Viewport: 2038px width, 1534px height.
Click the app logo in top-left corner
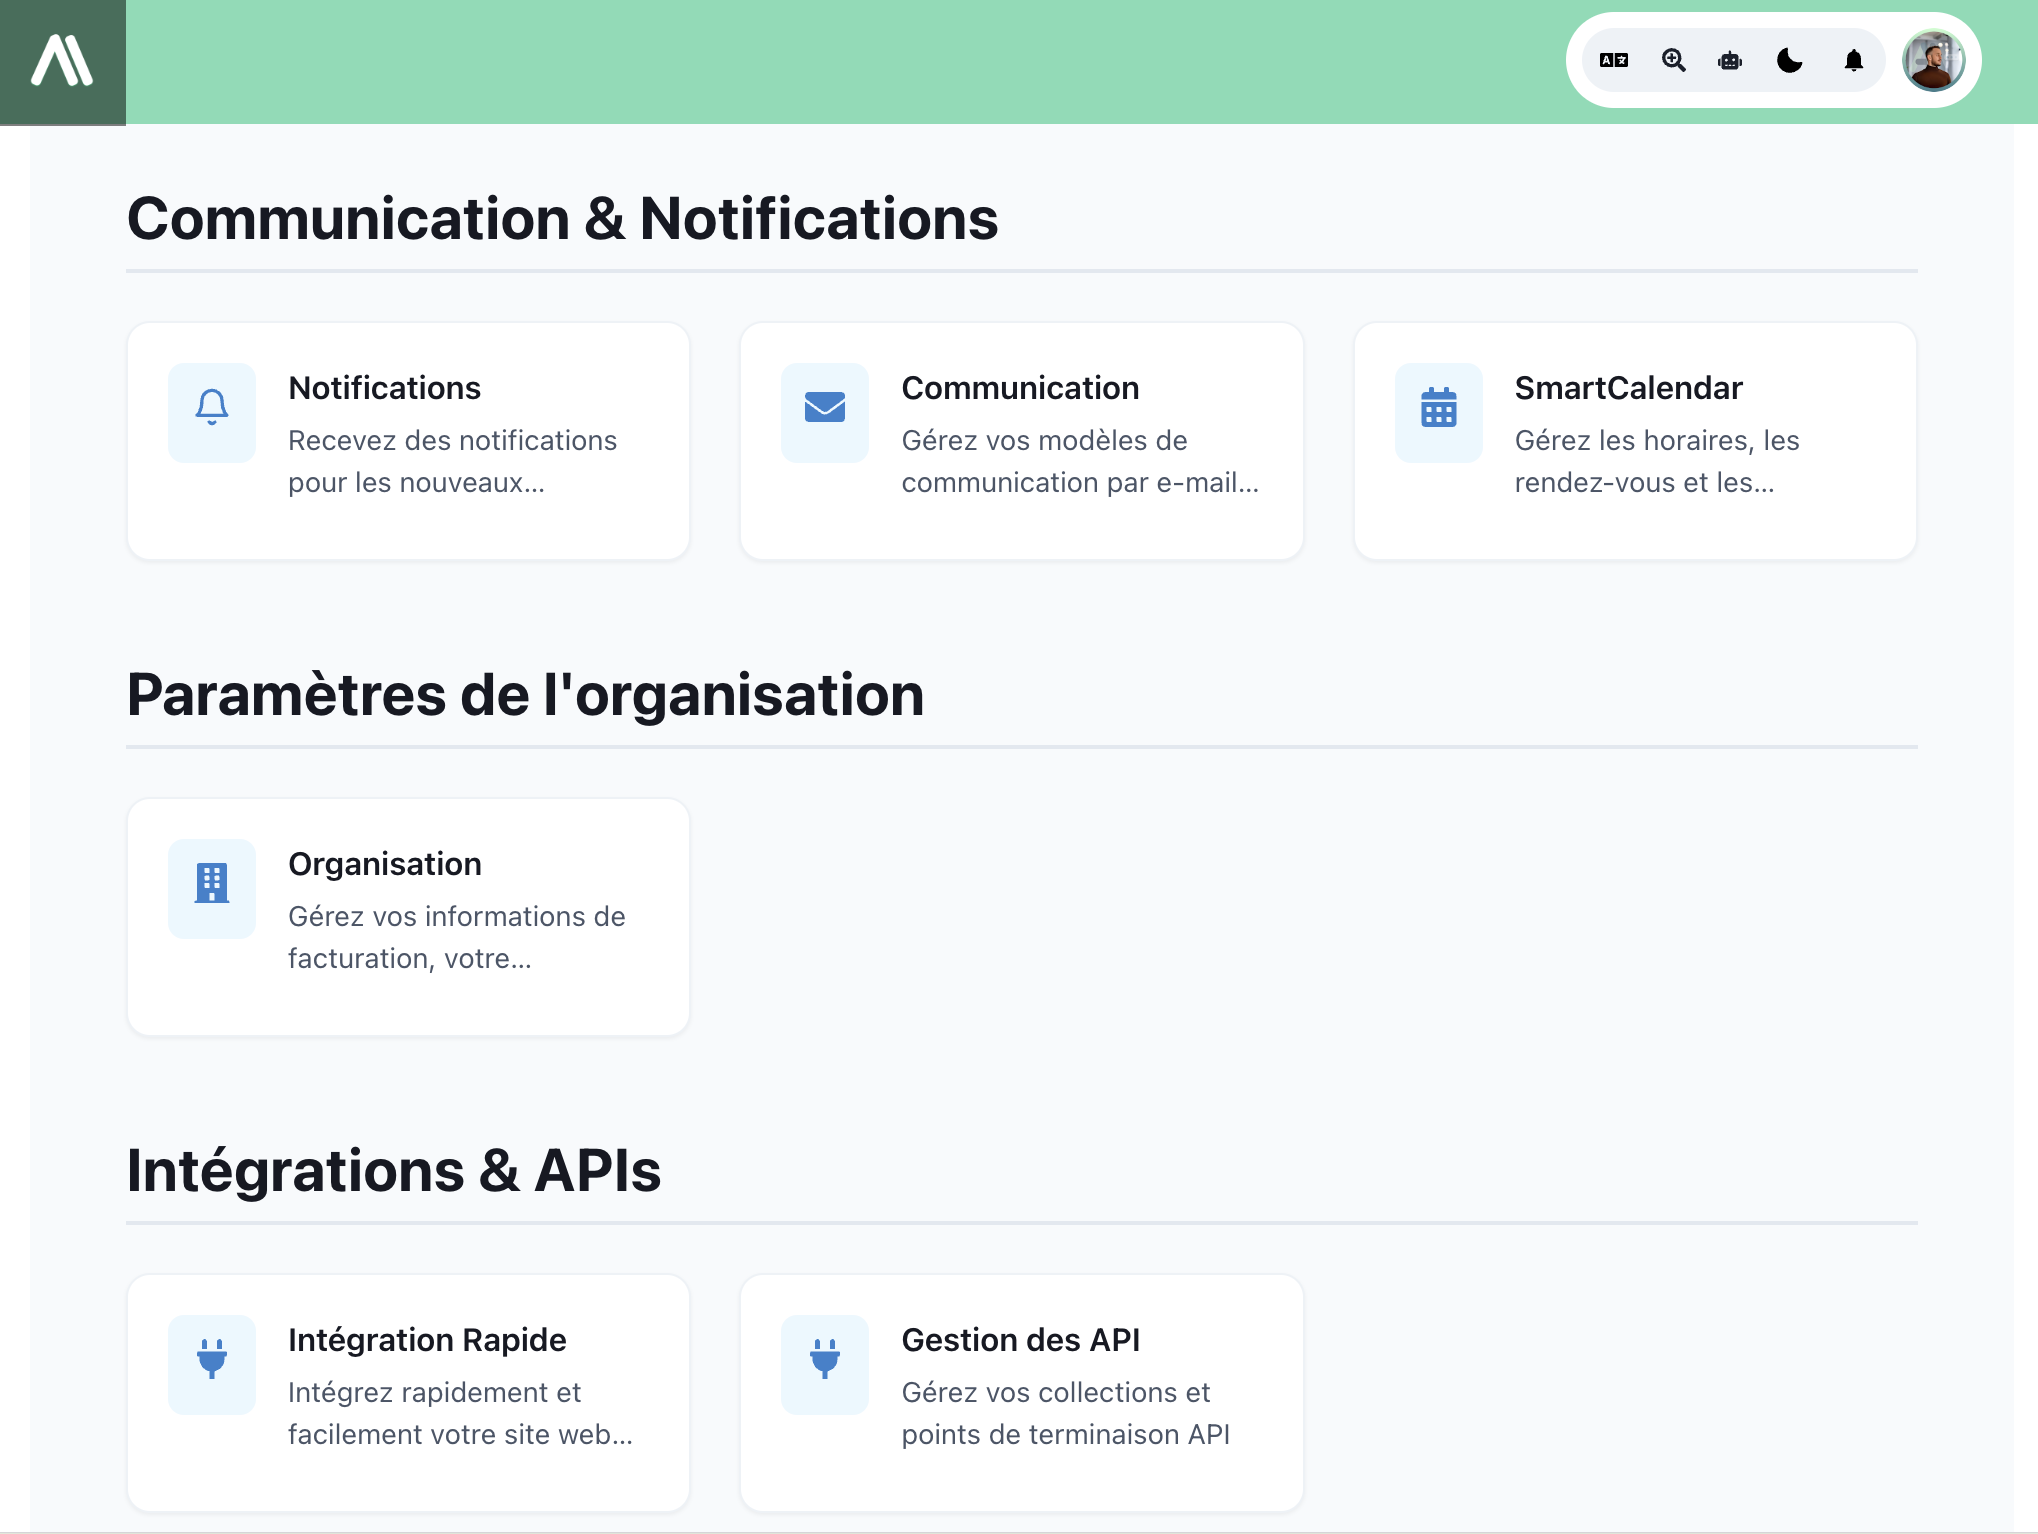pyautogui.click(x=62, y=61)
